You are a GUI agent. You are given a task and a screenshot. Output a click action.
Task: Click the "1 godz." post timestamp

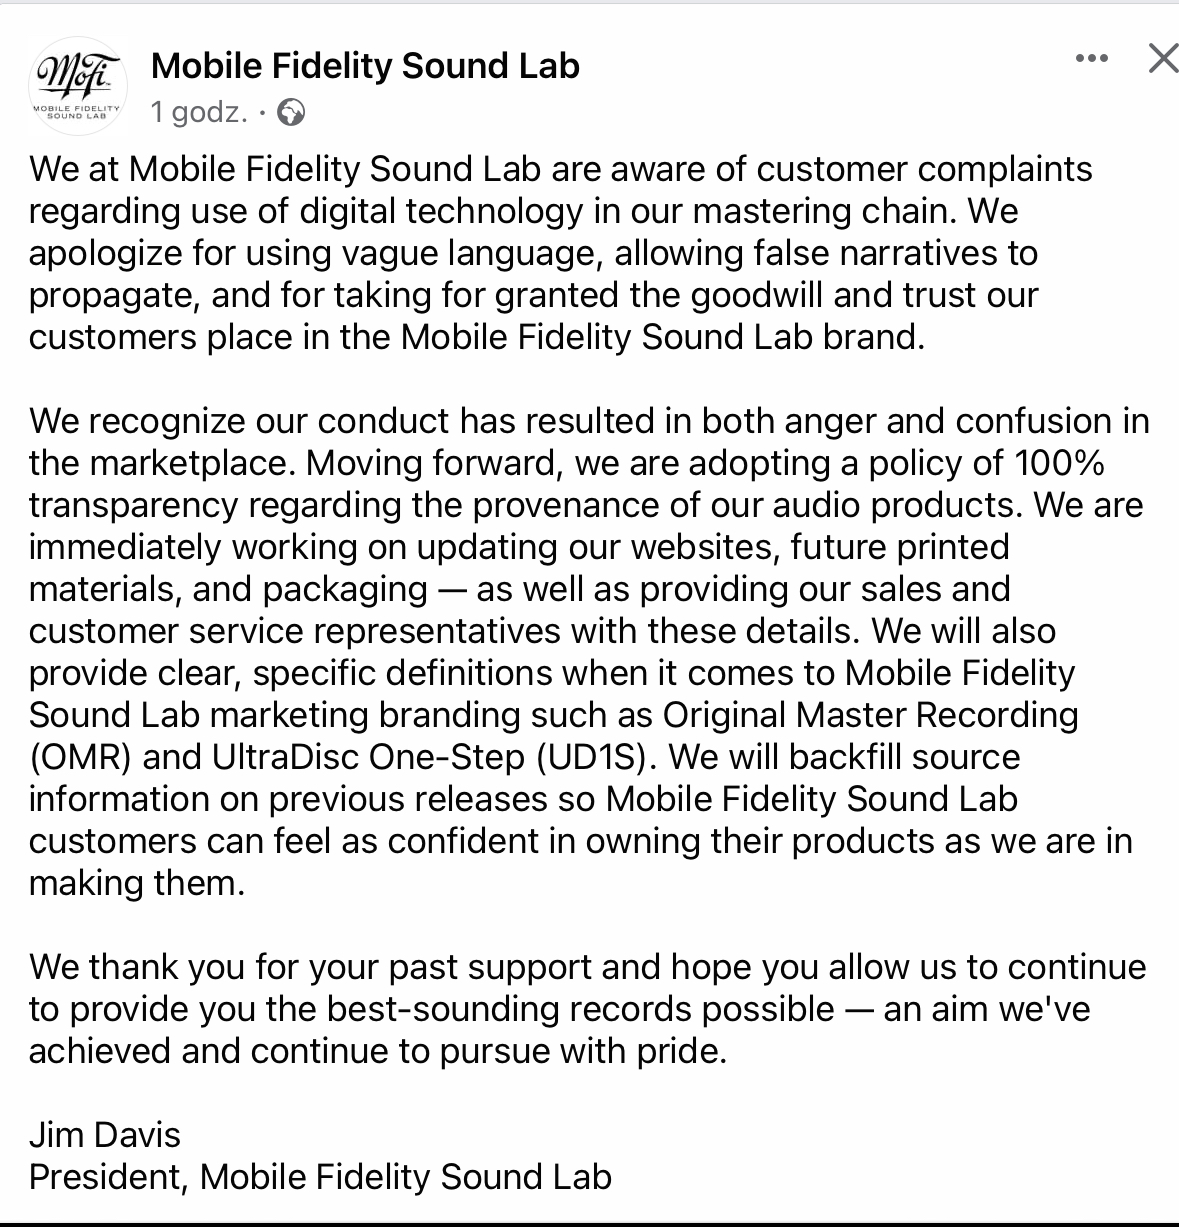(199, 112)
